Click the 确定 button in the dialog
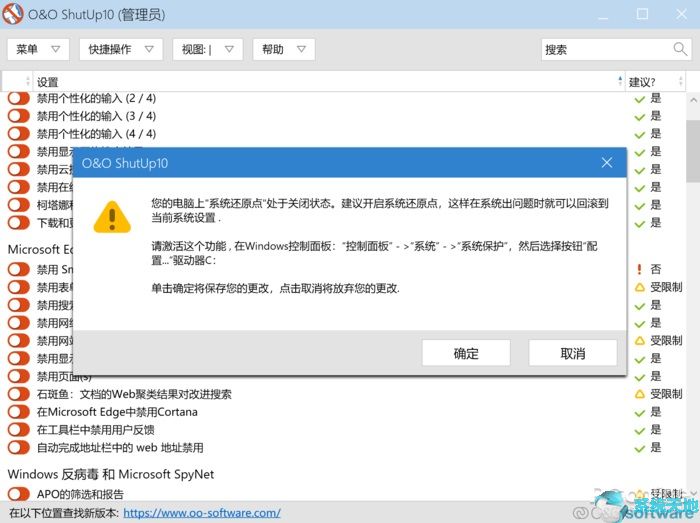700x523 pixels. (x=466, y=353)
